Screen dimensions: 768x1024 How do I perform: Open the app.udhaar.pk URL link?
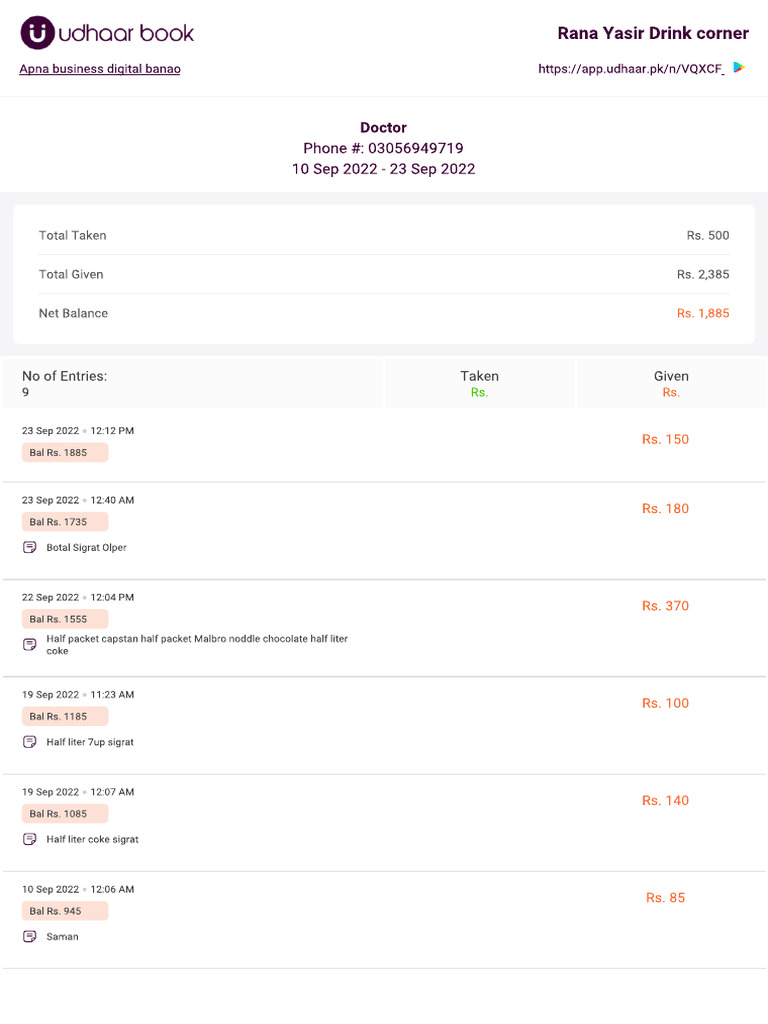click(x=630, y=69)
